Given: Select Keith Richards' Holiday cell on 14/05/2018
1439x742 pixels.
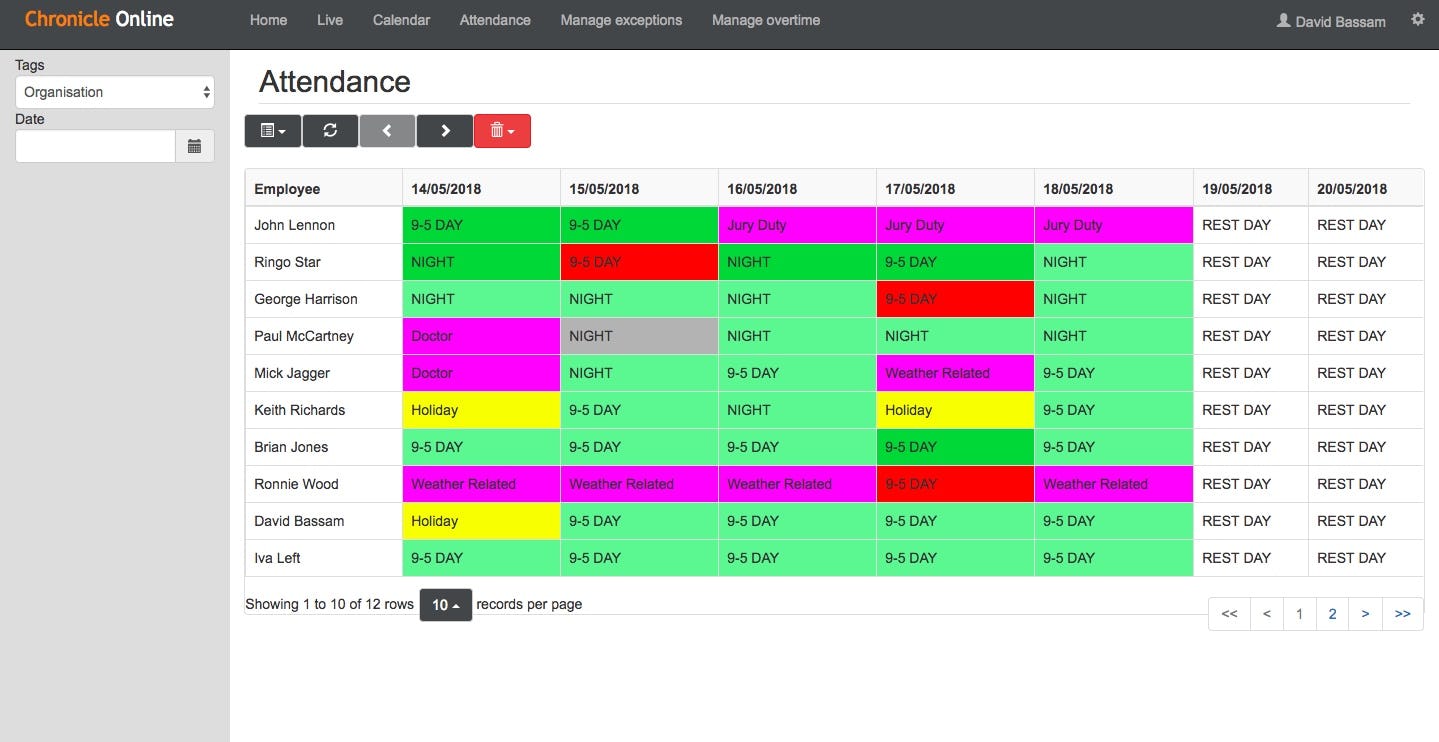Looking at the screenshot, I should point(480,410).
